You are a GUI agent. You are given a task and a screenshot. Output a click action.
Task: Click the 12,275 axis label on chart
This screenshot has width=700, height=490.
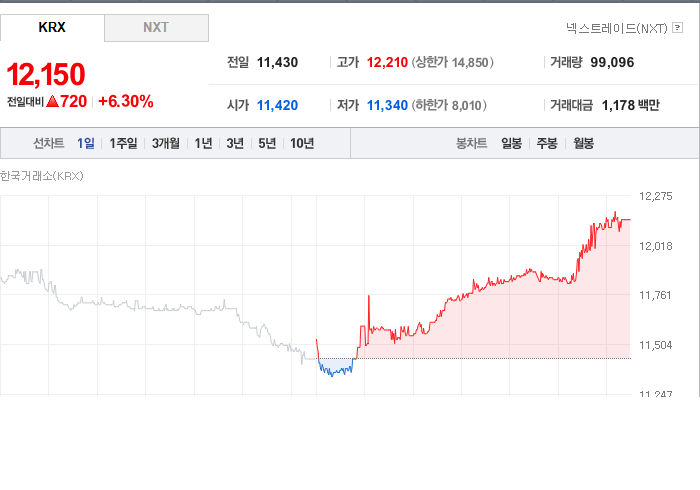coord(655,196)
